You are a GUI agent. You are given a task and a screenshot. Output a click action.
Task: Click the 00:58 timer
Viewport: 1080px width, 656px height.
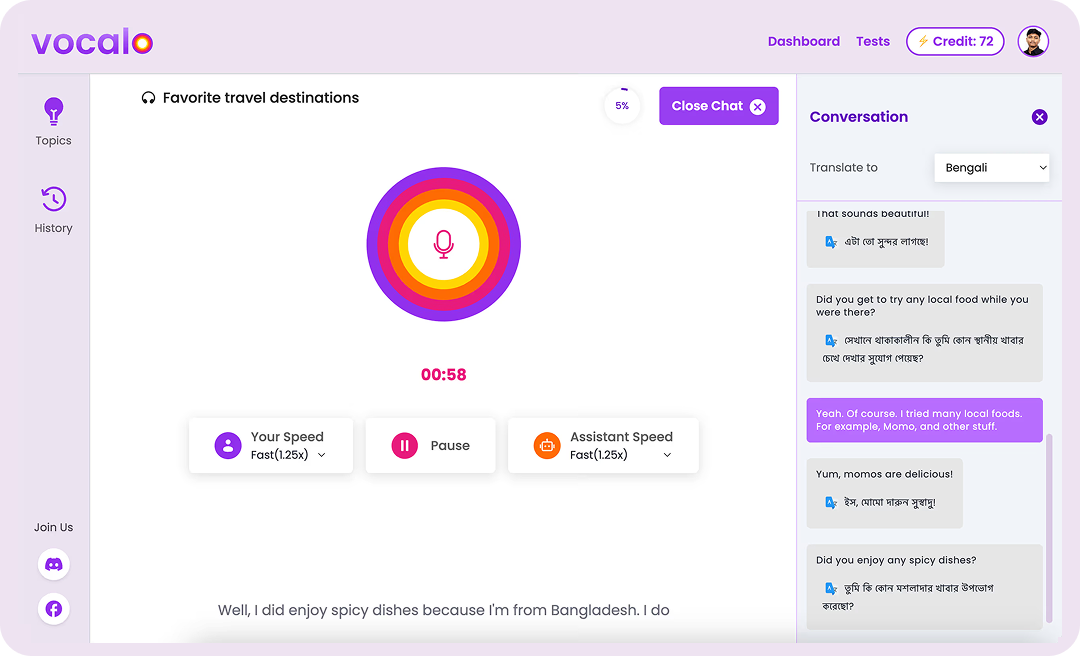pos(444,375)
